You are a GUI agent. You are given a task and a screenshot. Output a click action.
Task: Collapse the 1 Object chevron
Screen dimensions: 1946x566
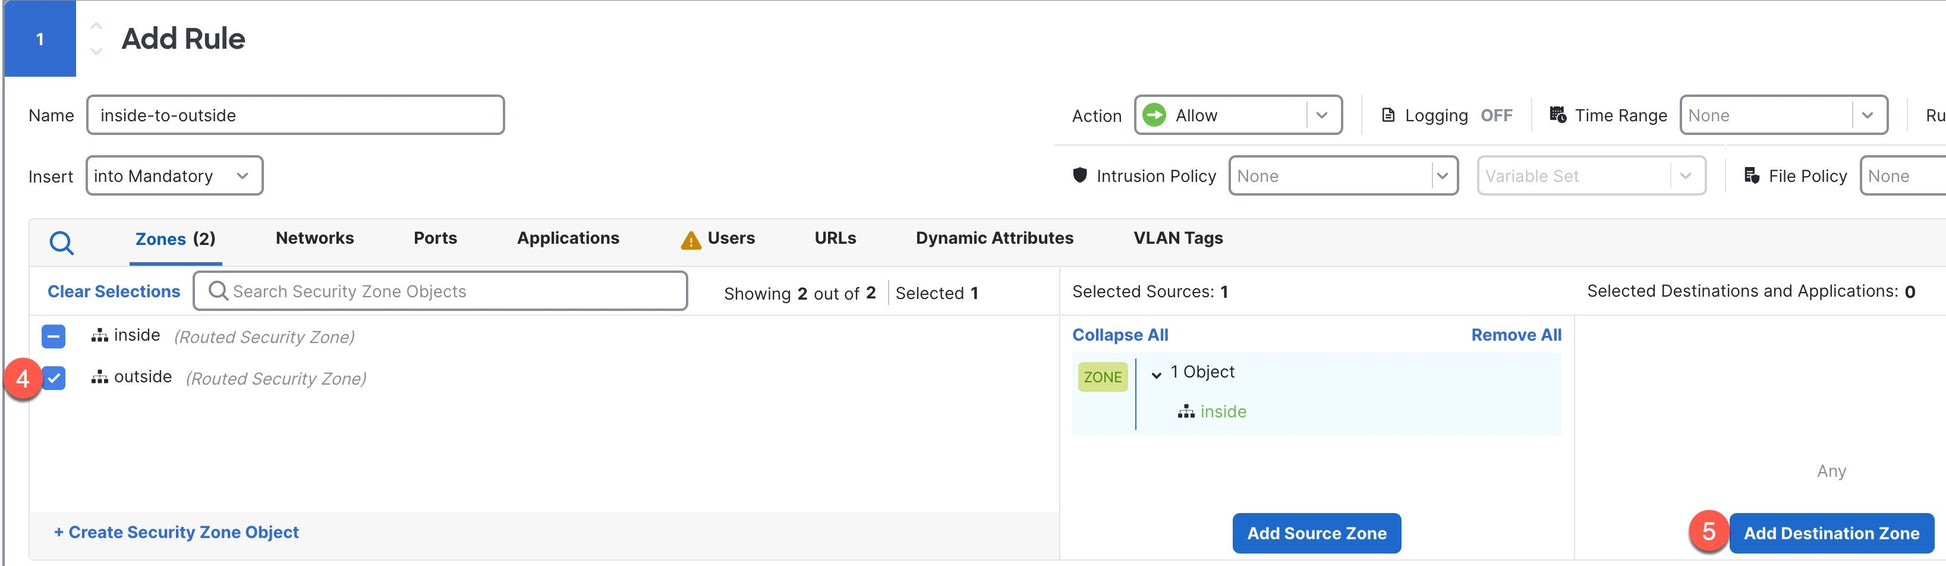1156,374
